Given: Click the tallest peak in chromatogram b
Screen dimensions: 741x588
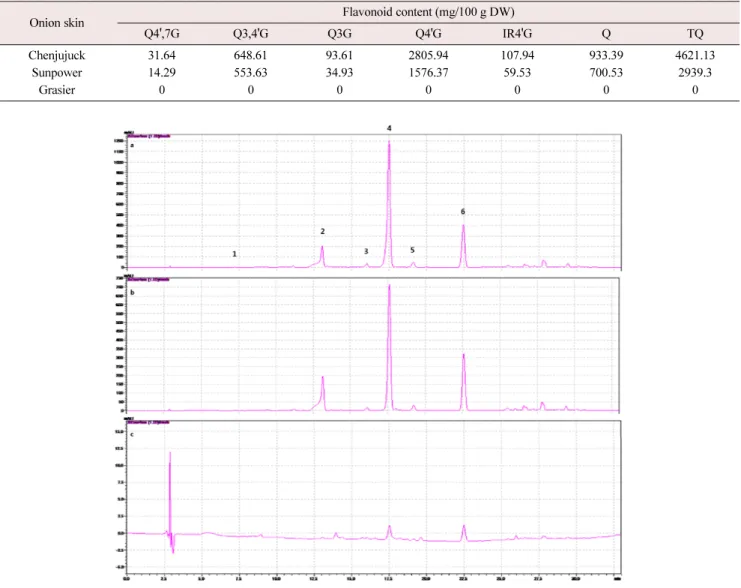Looking at the screenshot, I should (x=389, y=347).
